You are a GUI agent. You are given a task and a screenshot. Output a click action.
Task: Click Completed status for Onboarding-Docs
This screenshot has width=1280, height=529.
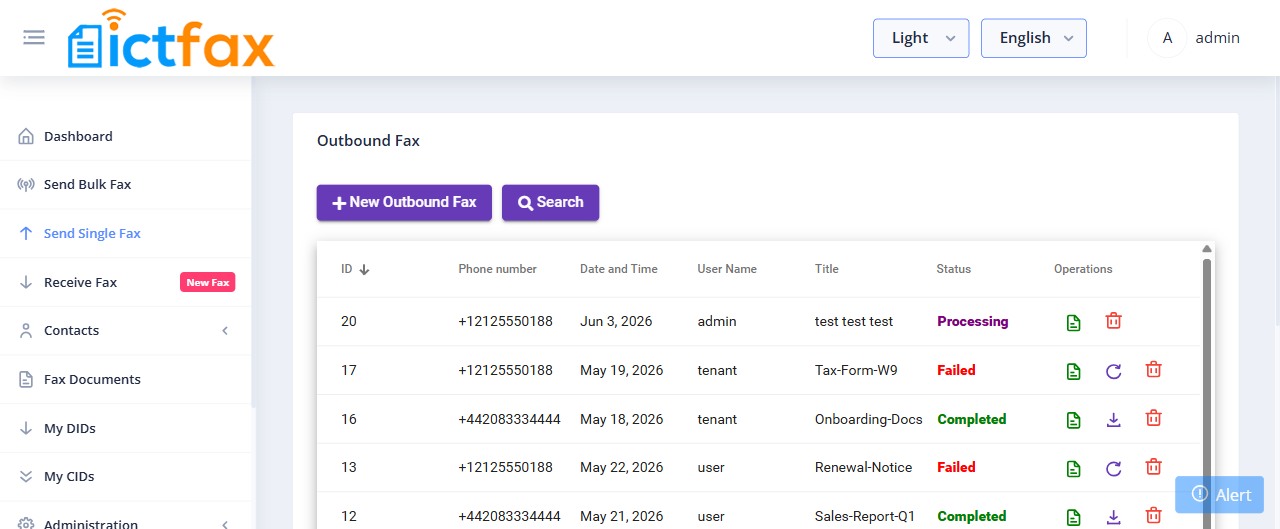(x=972, y=419)
